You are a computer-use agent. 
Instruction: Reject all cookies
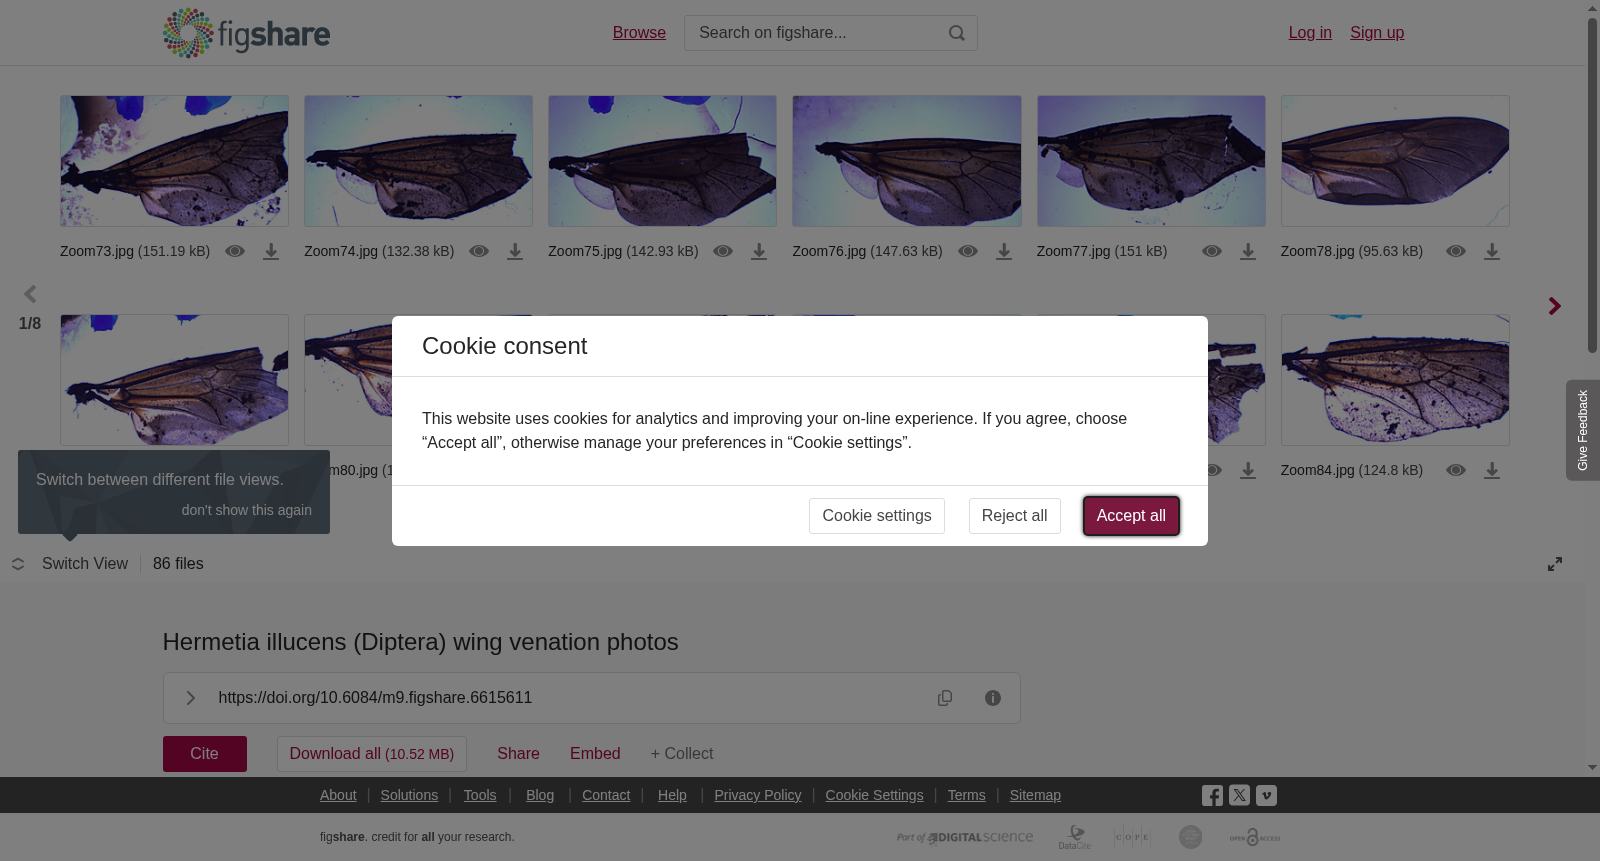point(1015,516)
